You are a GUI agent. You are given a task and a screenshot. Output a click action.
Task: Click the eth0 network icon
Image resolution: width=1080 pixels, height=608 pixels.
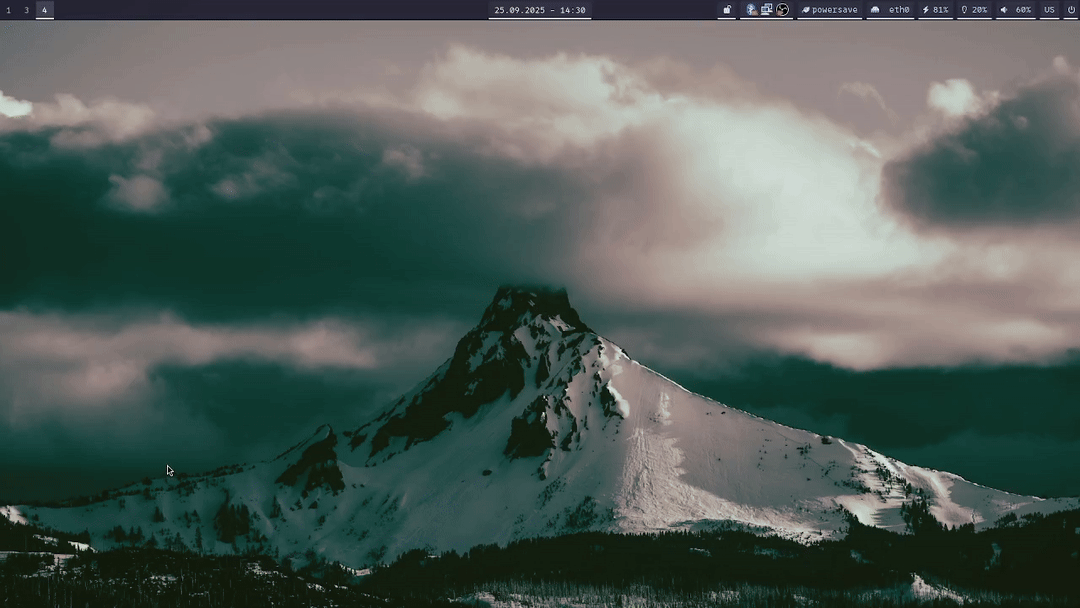[875, 10]
